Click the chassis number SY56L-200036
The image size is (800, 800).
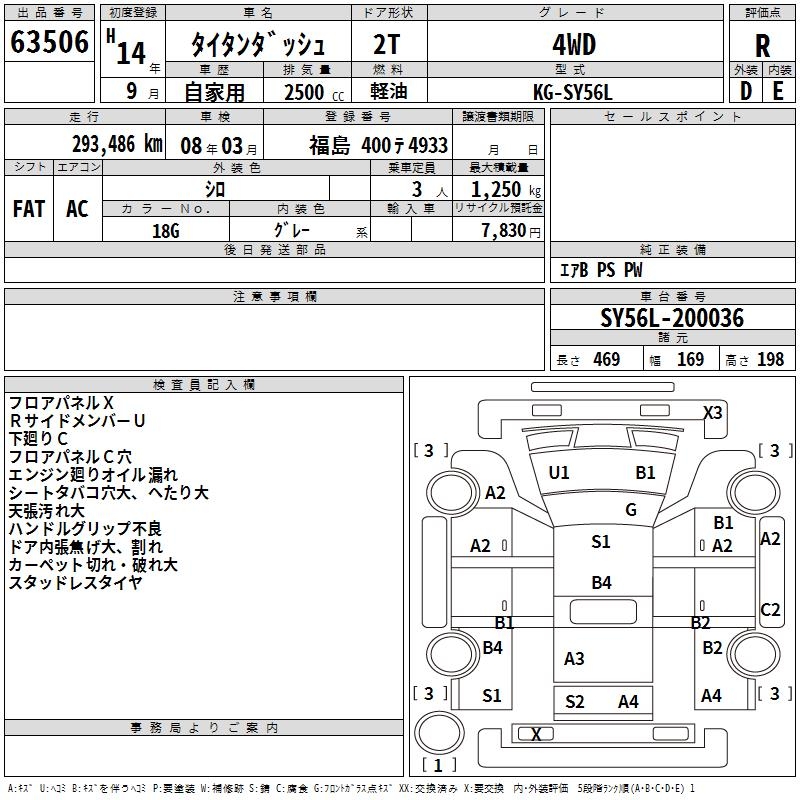click(671, 319)
